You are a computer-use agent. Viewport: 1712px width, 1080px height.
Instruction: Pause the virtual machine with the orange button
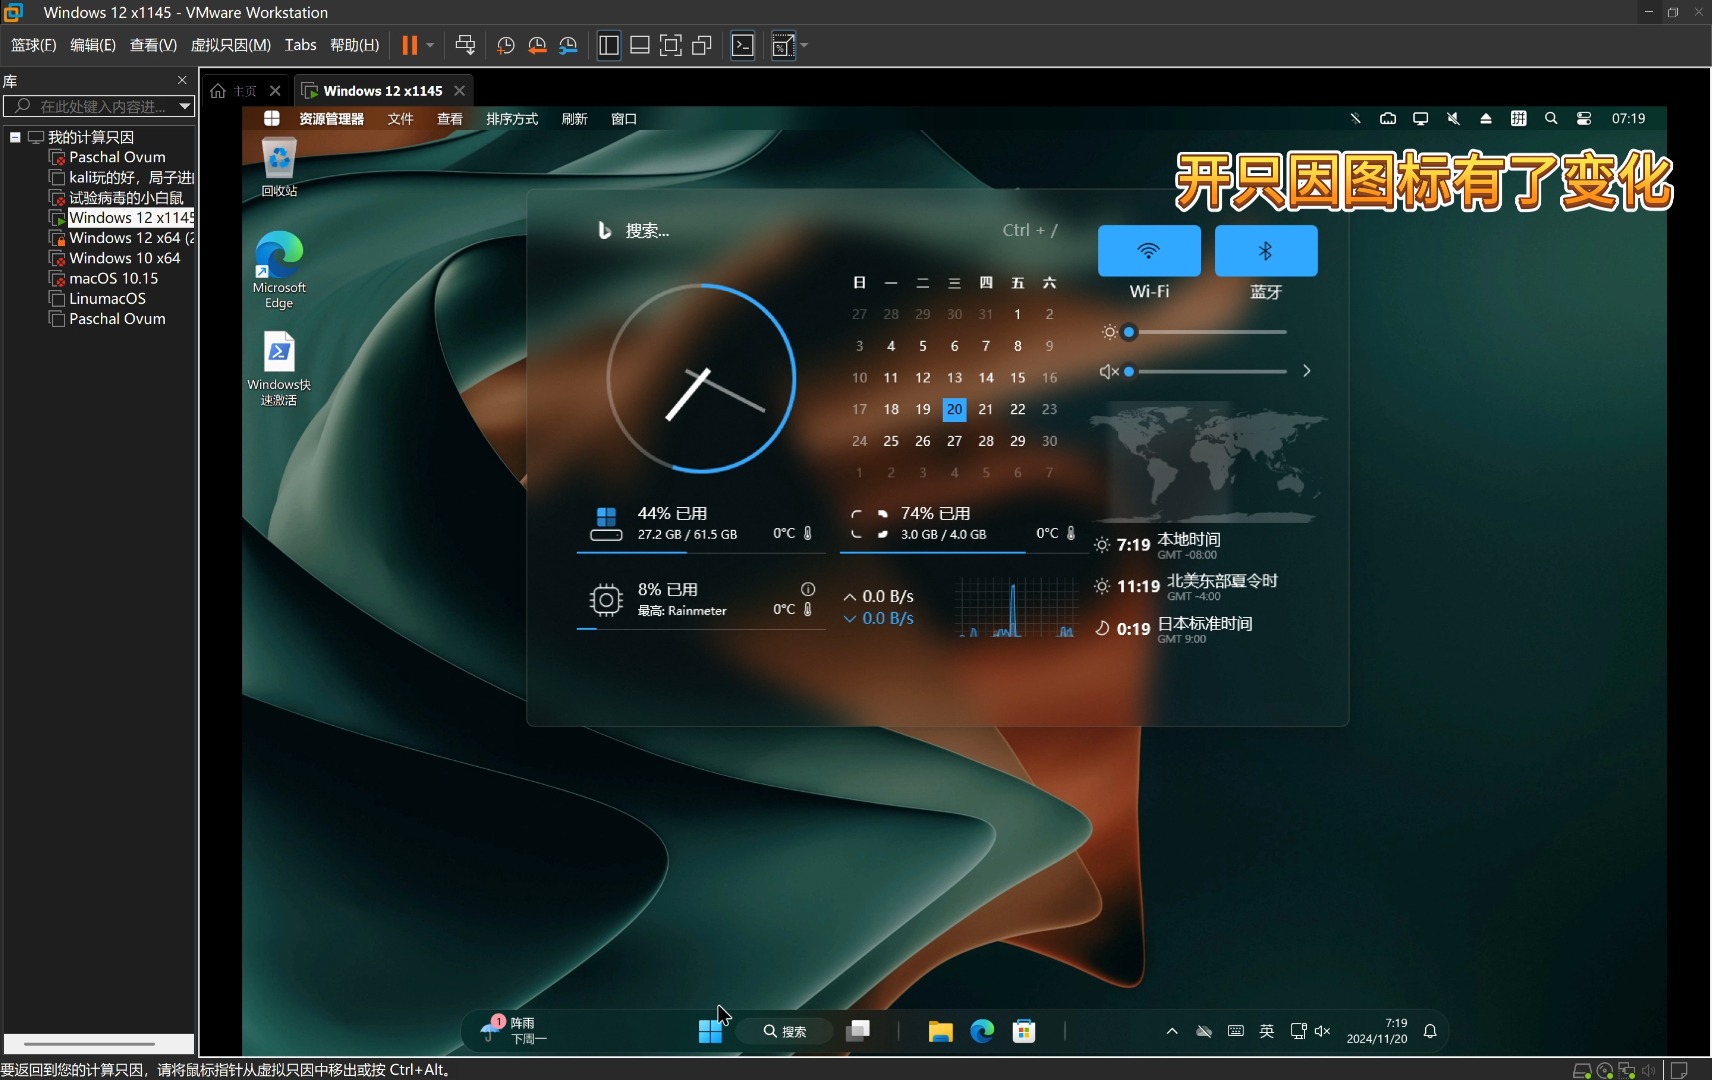pyautogui.click(x=409, y=45)
